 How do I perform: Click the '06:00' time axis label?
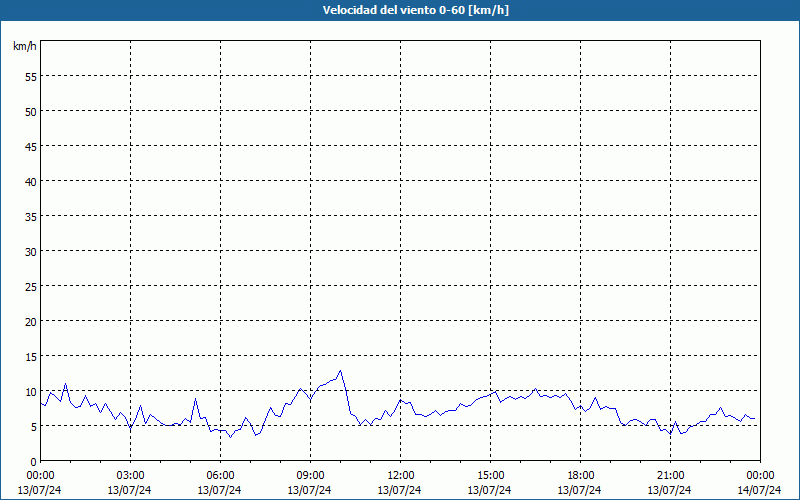click(220, 476)
